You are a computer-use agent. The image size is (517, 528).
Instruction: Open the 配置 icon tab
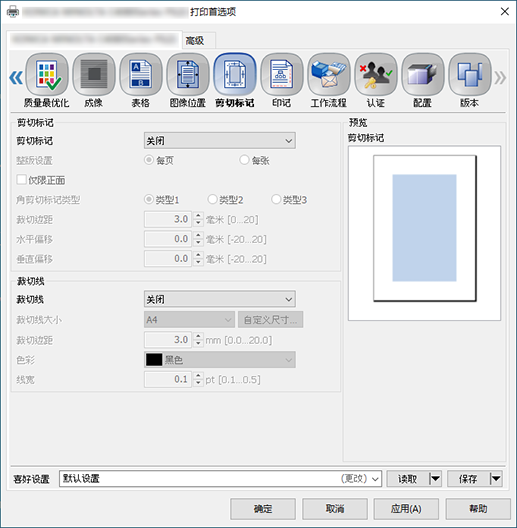click(423, 80)
